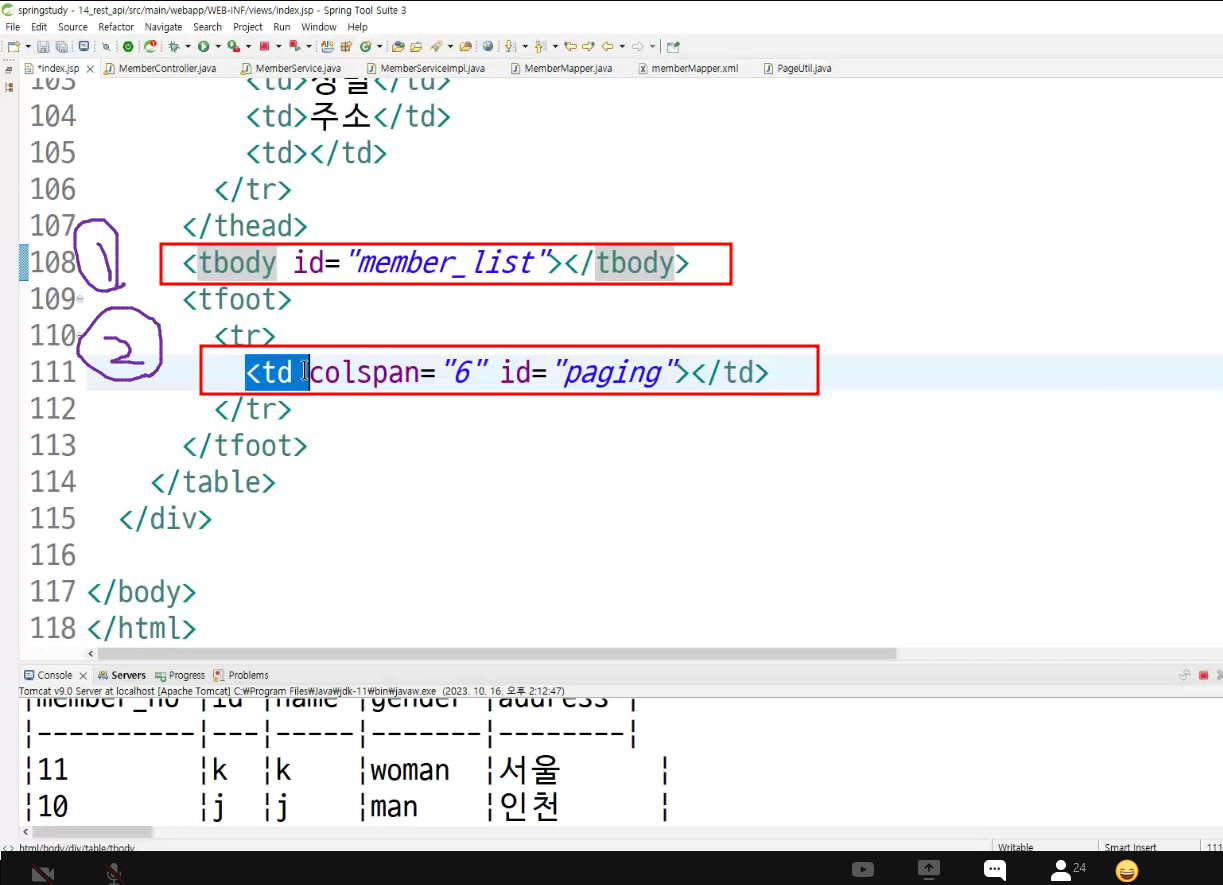Click the Terminal monitor icon in toolbar
1223x885 pixels.
point(84,46)
